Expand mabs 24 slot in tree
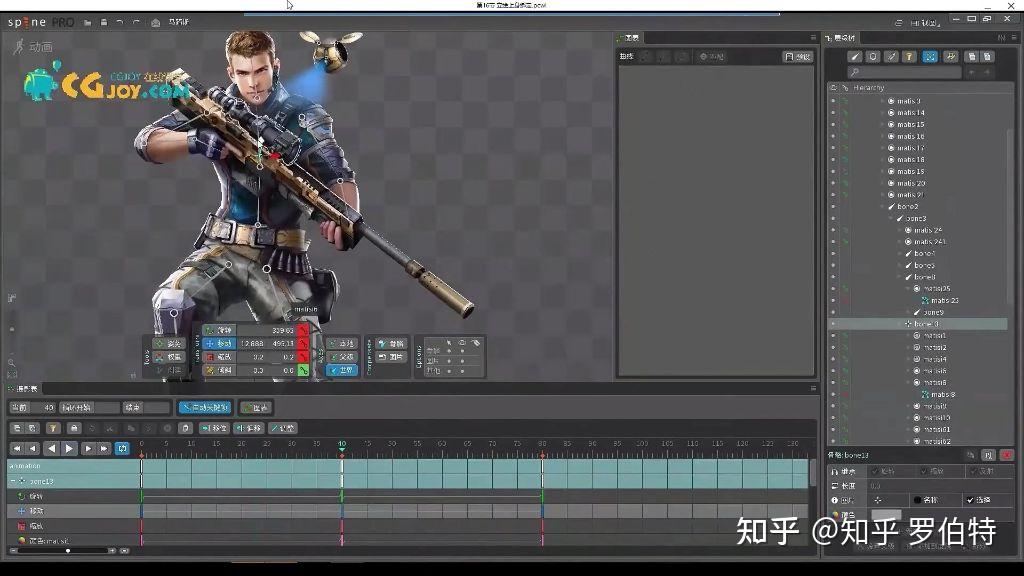 (900, 230)
